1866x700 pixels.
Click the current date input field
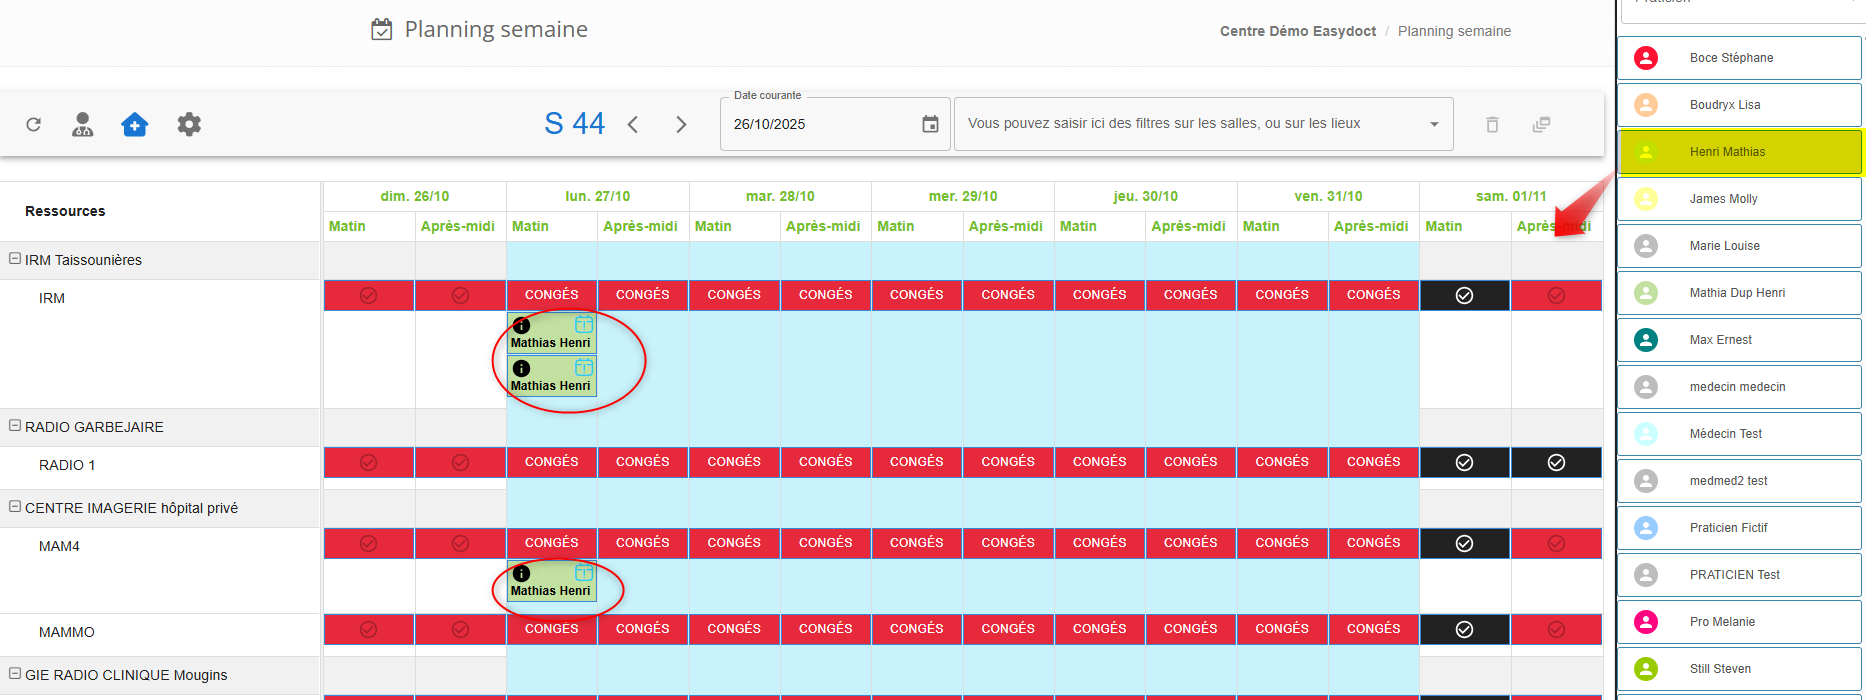(x=820, y=125)
